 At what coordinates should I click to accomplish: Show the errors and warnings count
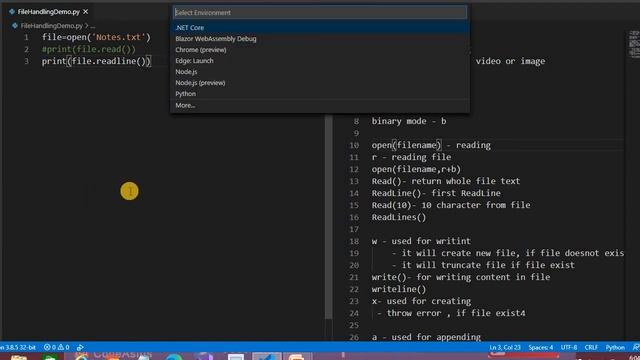point(56,347)
